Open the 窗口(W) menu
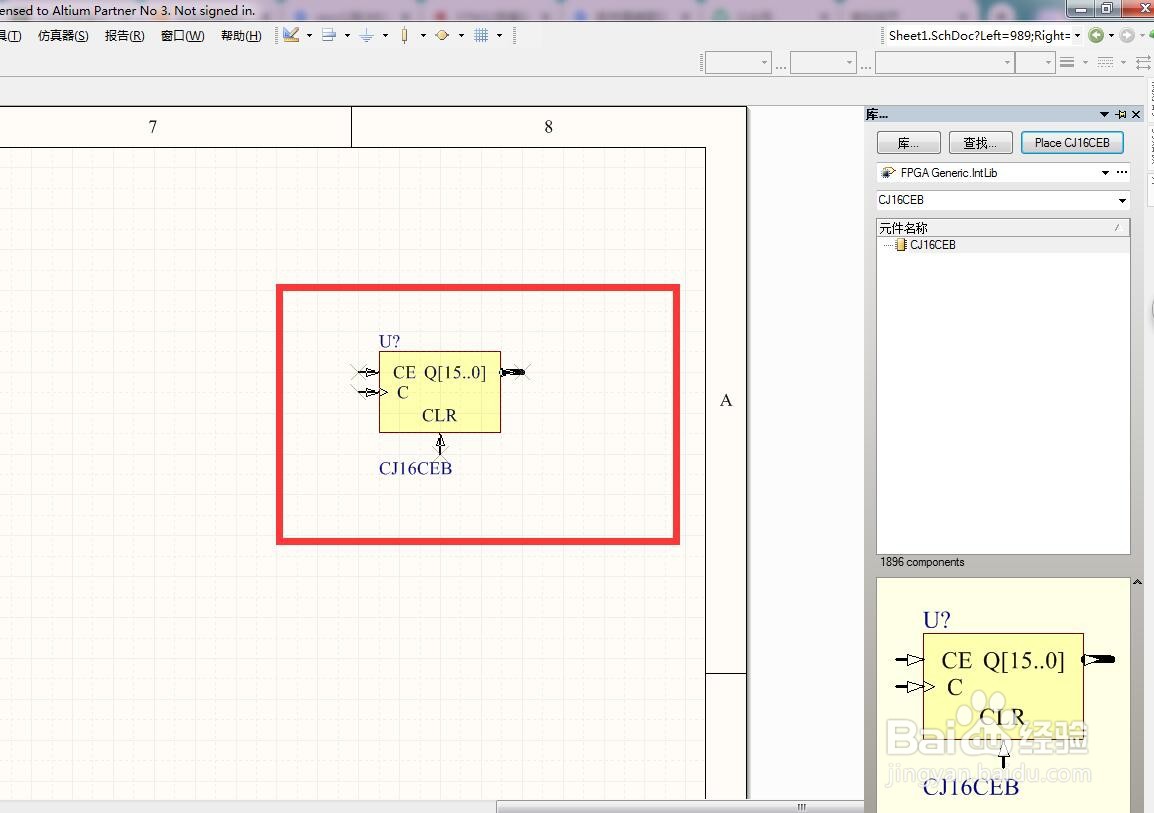Viewport: 1154px width, 813px height. tap(183, 35)
